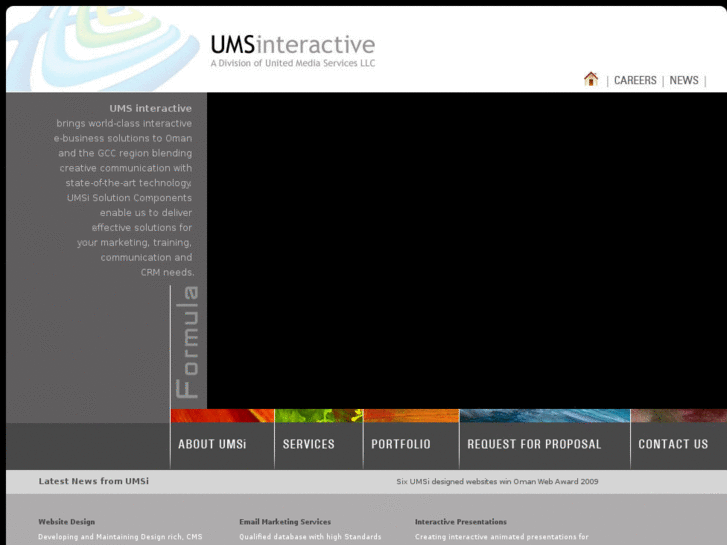
Task: Click the 'A Division of United Media Services LLC' tagline
Action: [x=293, y=63]
